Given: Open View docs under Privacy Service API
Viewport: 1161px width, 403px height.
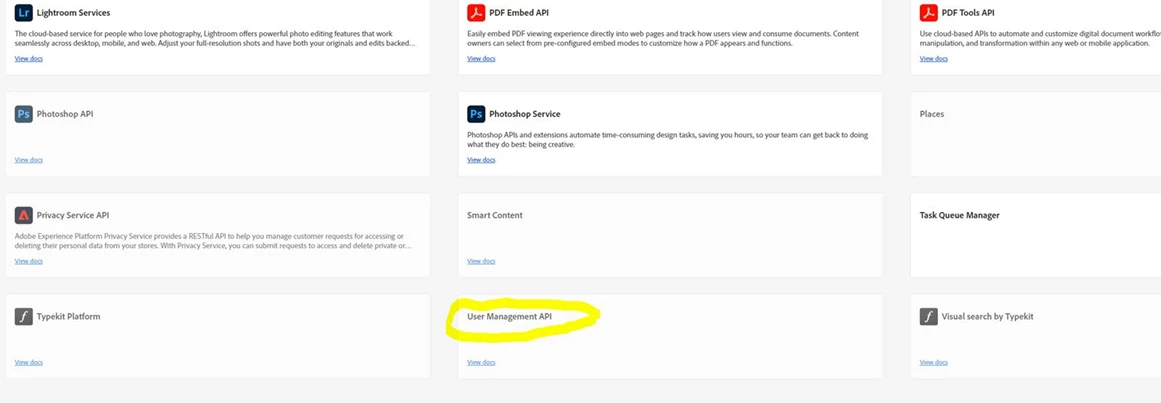Looking at the screenshot, I should (29, 261).
